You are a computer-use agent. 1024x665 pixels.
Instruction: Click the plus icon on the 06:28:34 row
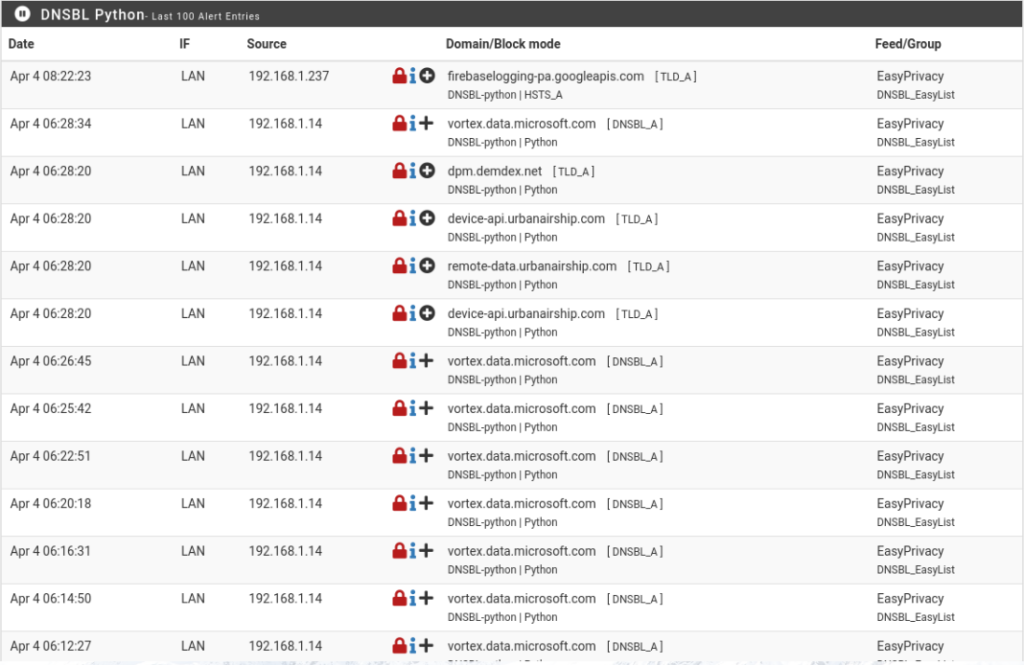click(x=426, y=123)
